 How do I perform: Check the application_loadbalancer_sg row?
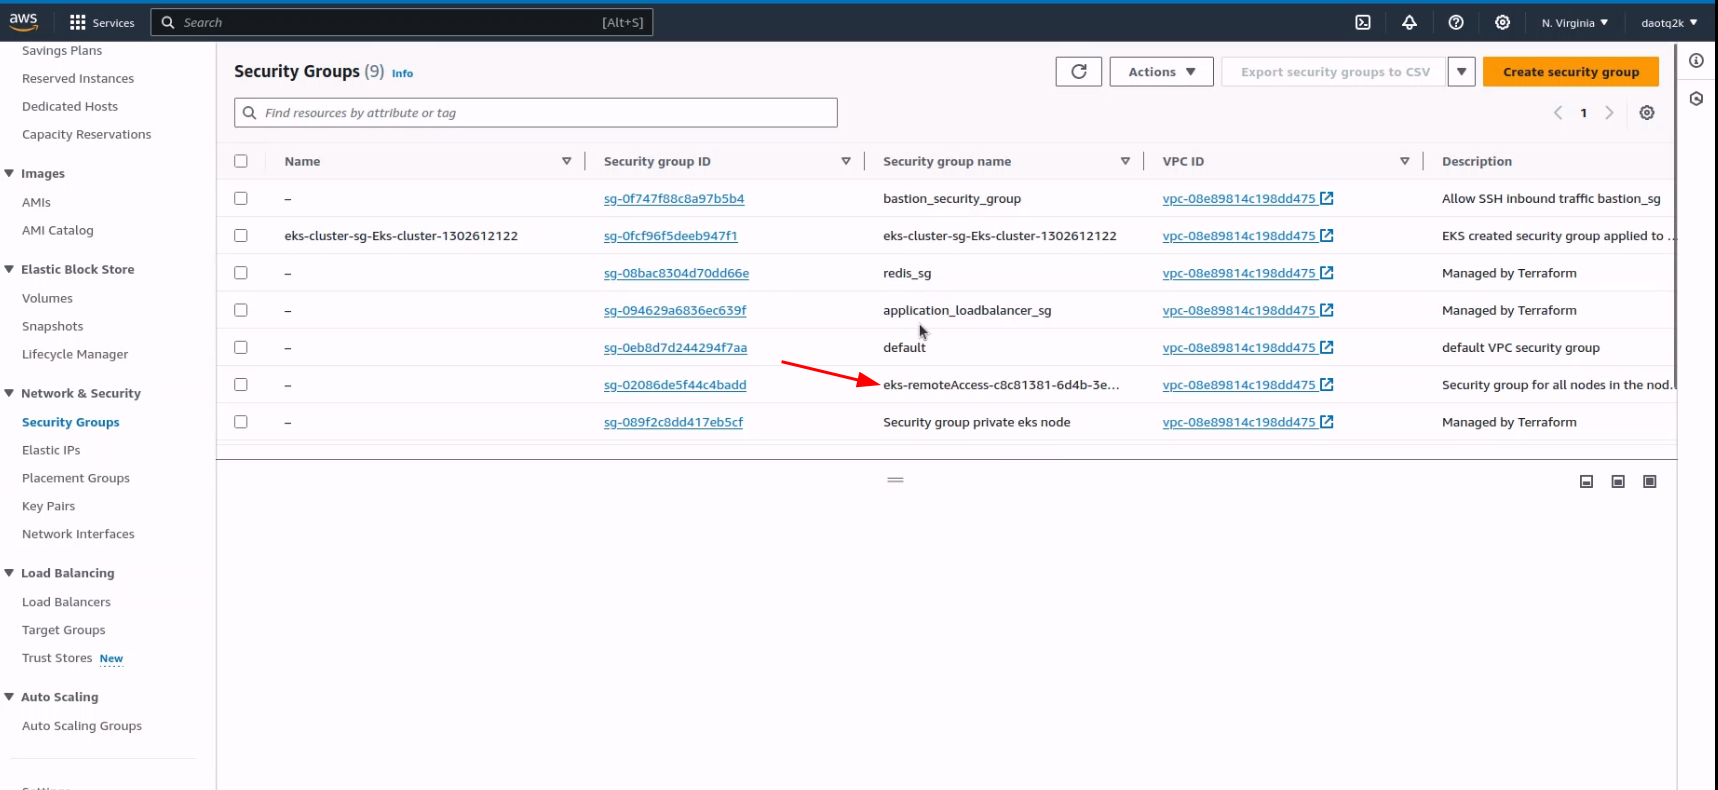(241, 310)
